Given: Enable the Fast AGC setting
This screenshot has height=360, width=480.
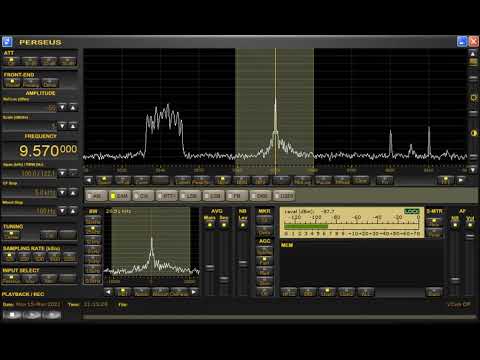Looking at the screenshot, I should [264, 261].
